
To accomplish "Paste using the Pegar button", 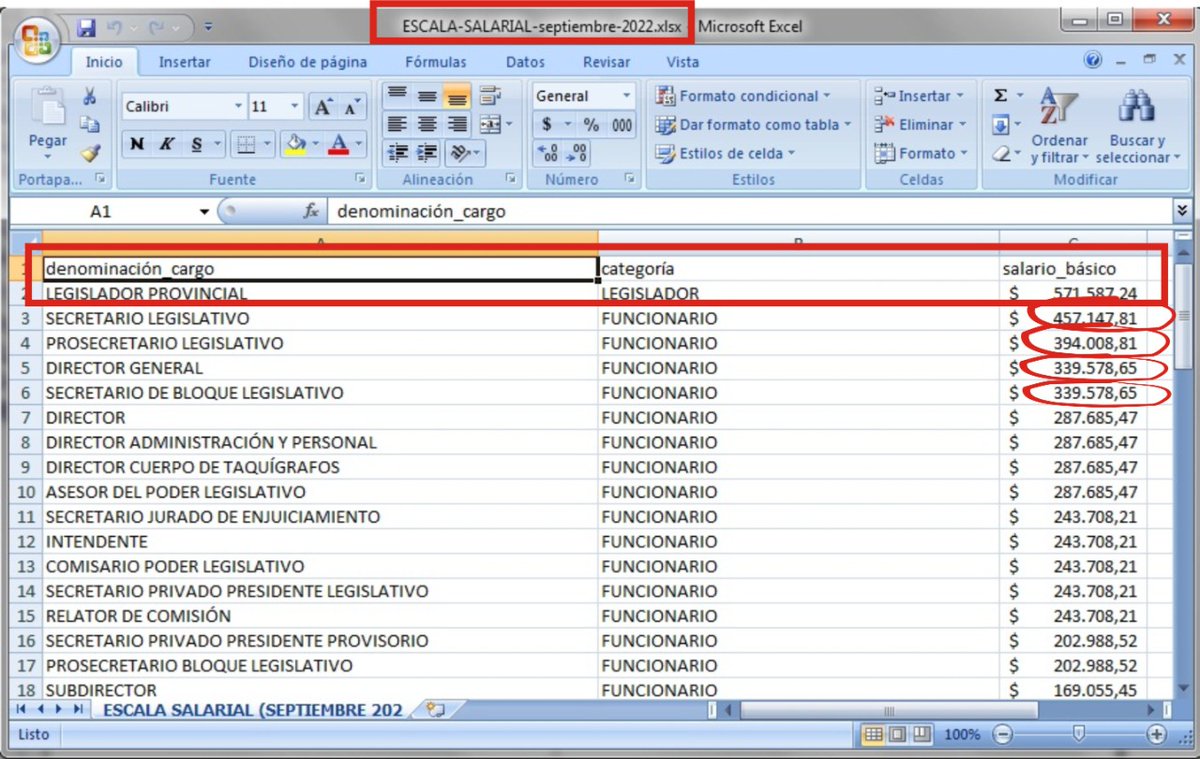I will point(48,126).
